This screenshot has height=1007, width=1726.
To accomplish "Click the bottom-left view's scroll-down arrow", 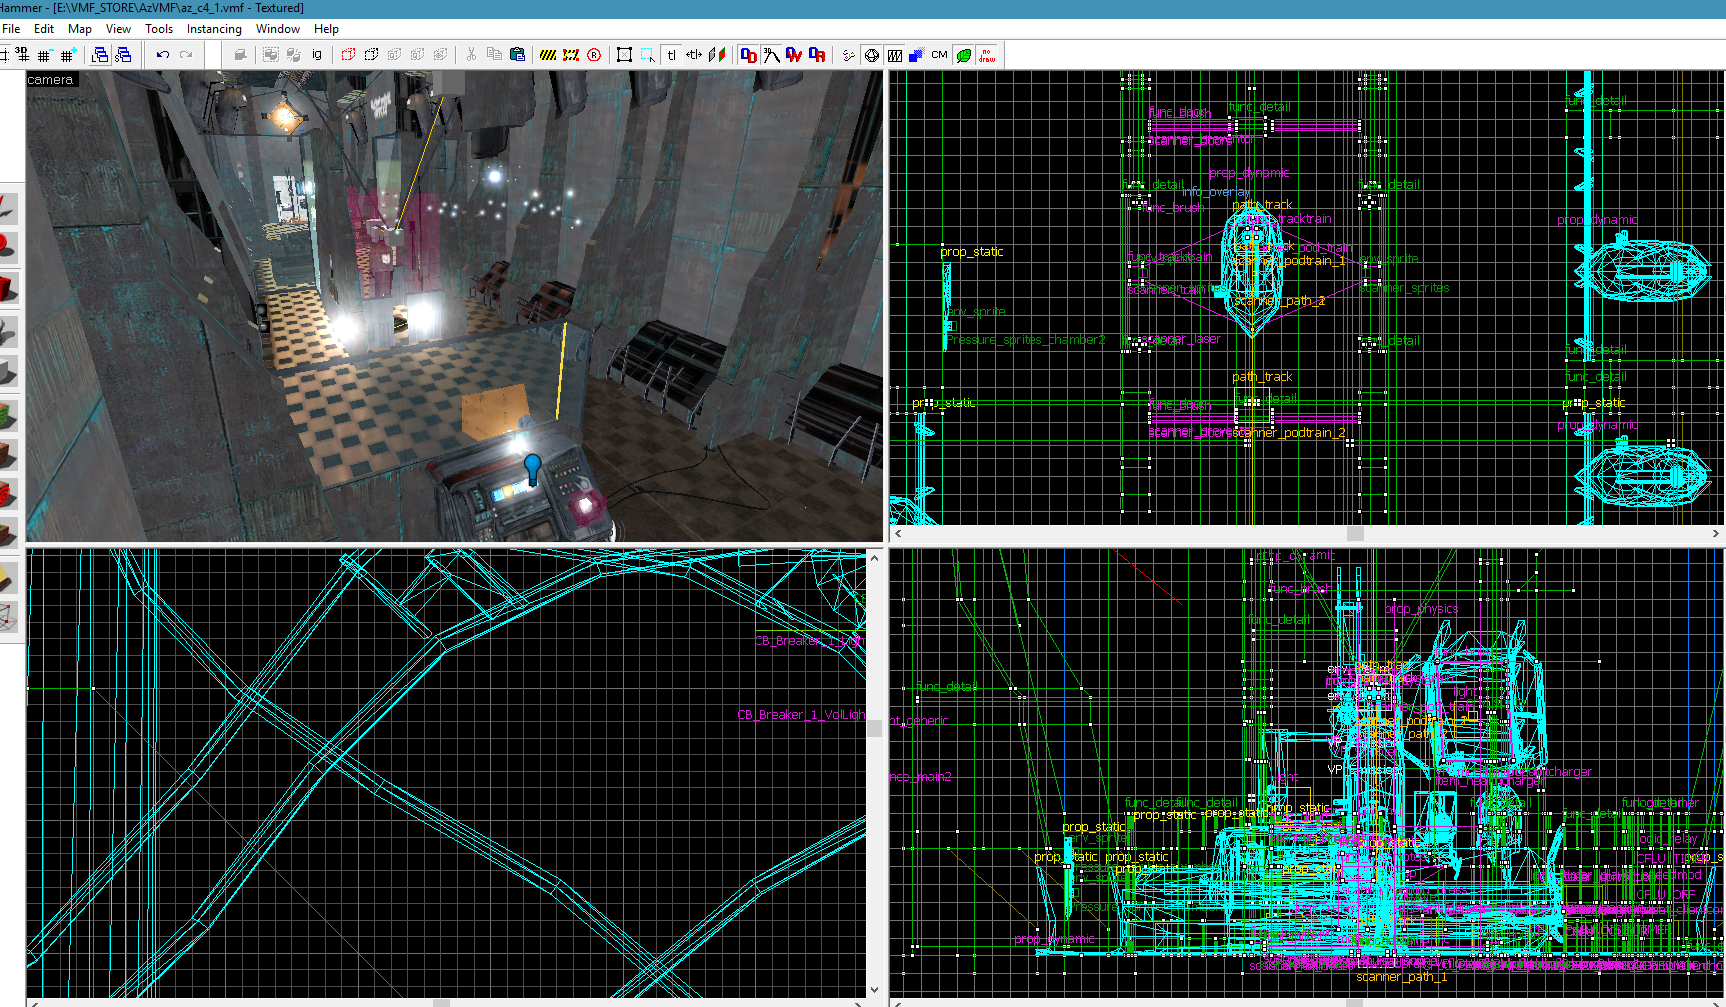I will (x=875, y=990).
